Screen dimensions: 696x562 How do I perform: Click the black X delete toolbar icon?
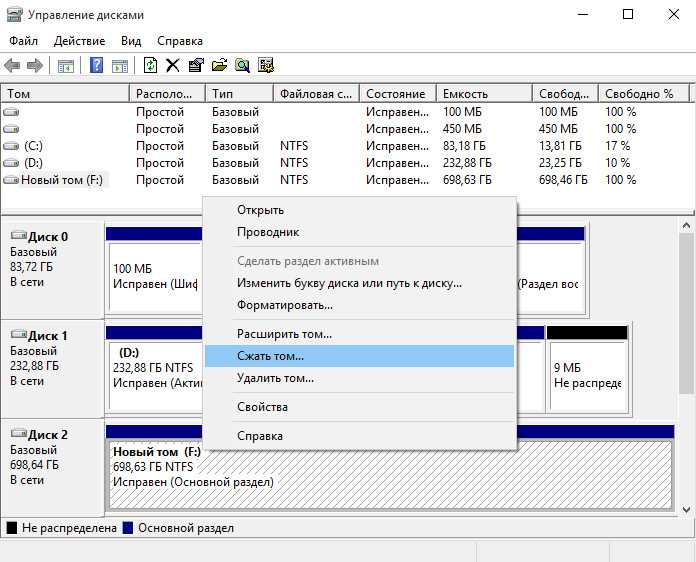(x=173, y=65)
